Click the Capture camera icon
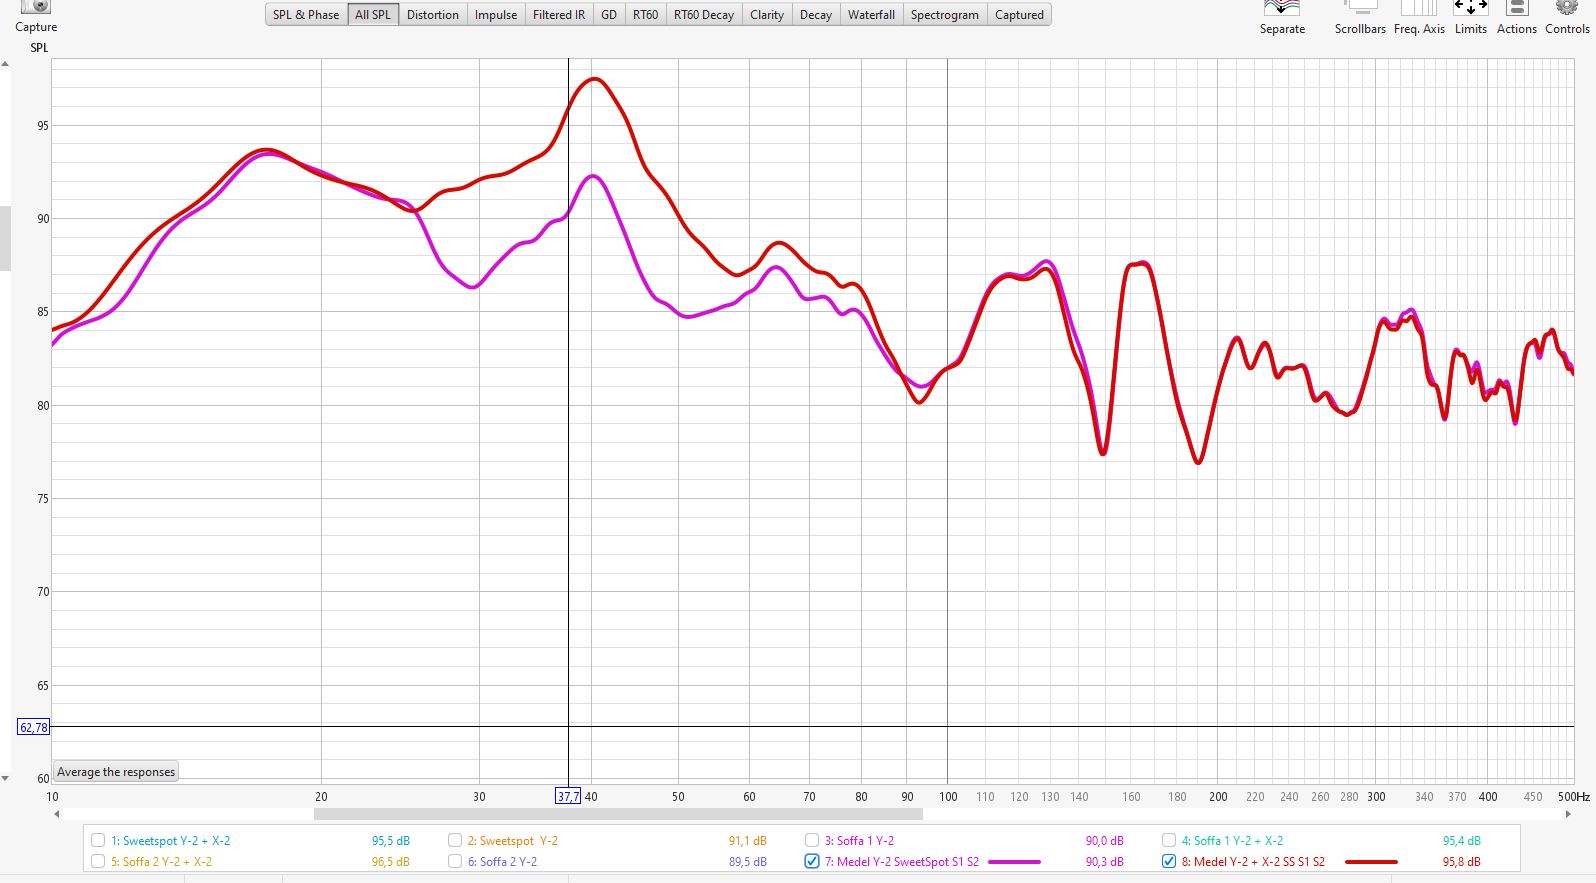The width and height of the screenshot is (1596, 883). [35, 7]
